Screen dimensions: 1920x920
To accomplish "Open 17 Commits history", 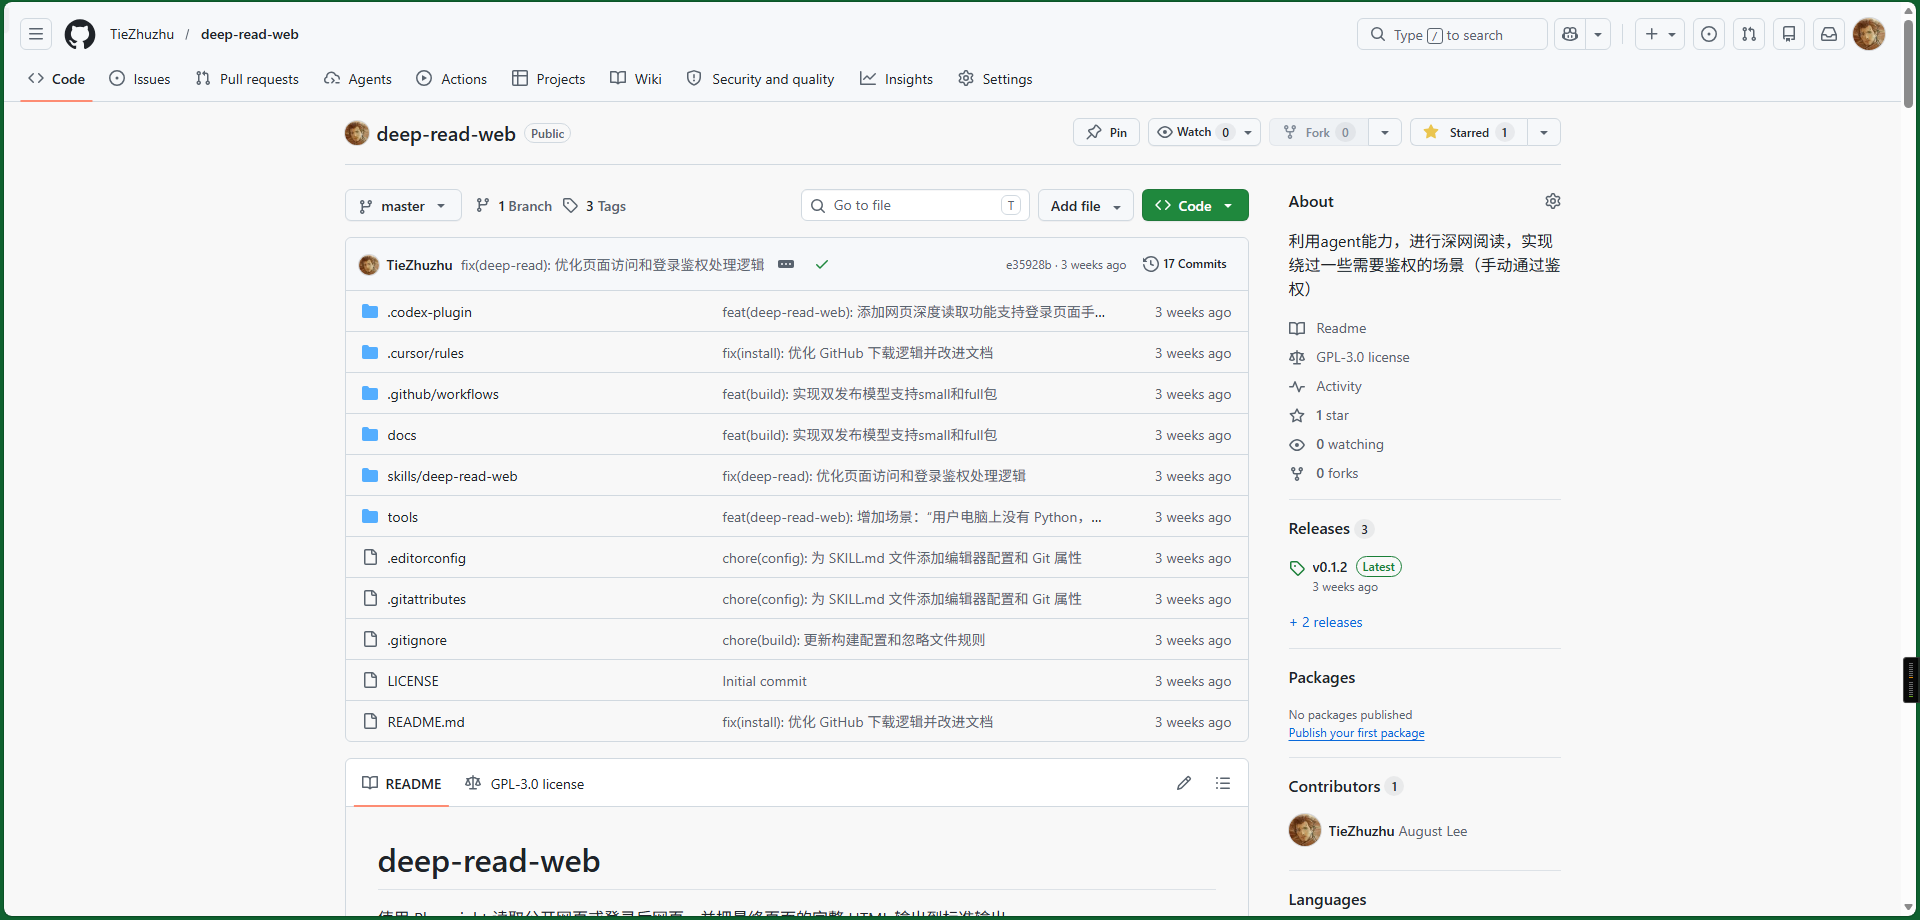I will (x=1185, y=264).
